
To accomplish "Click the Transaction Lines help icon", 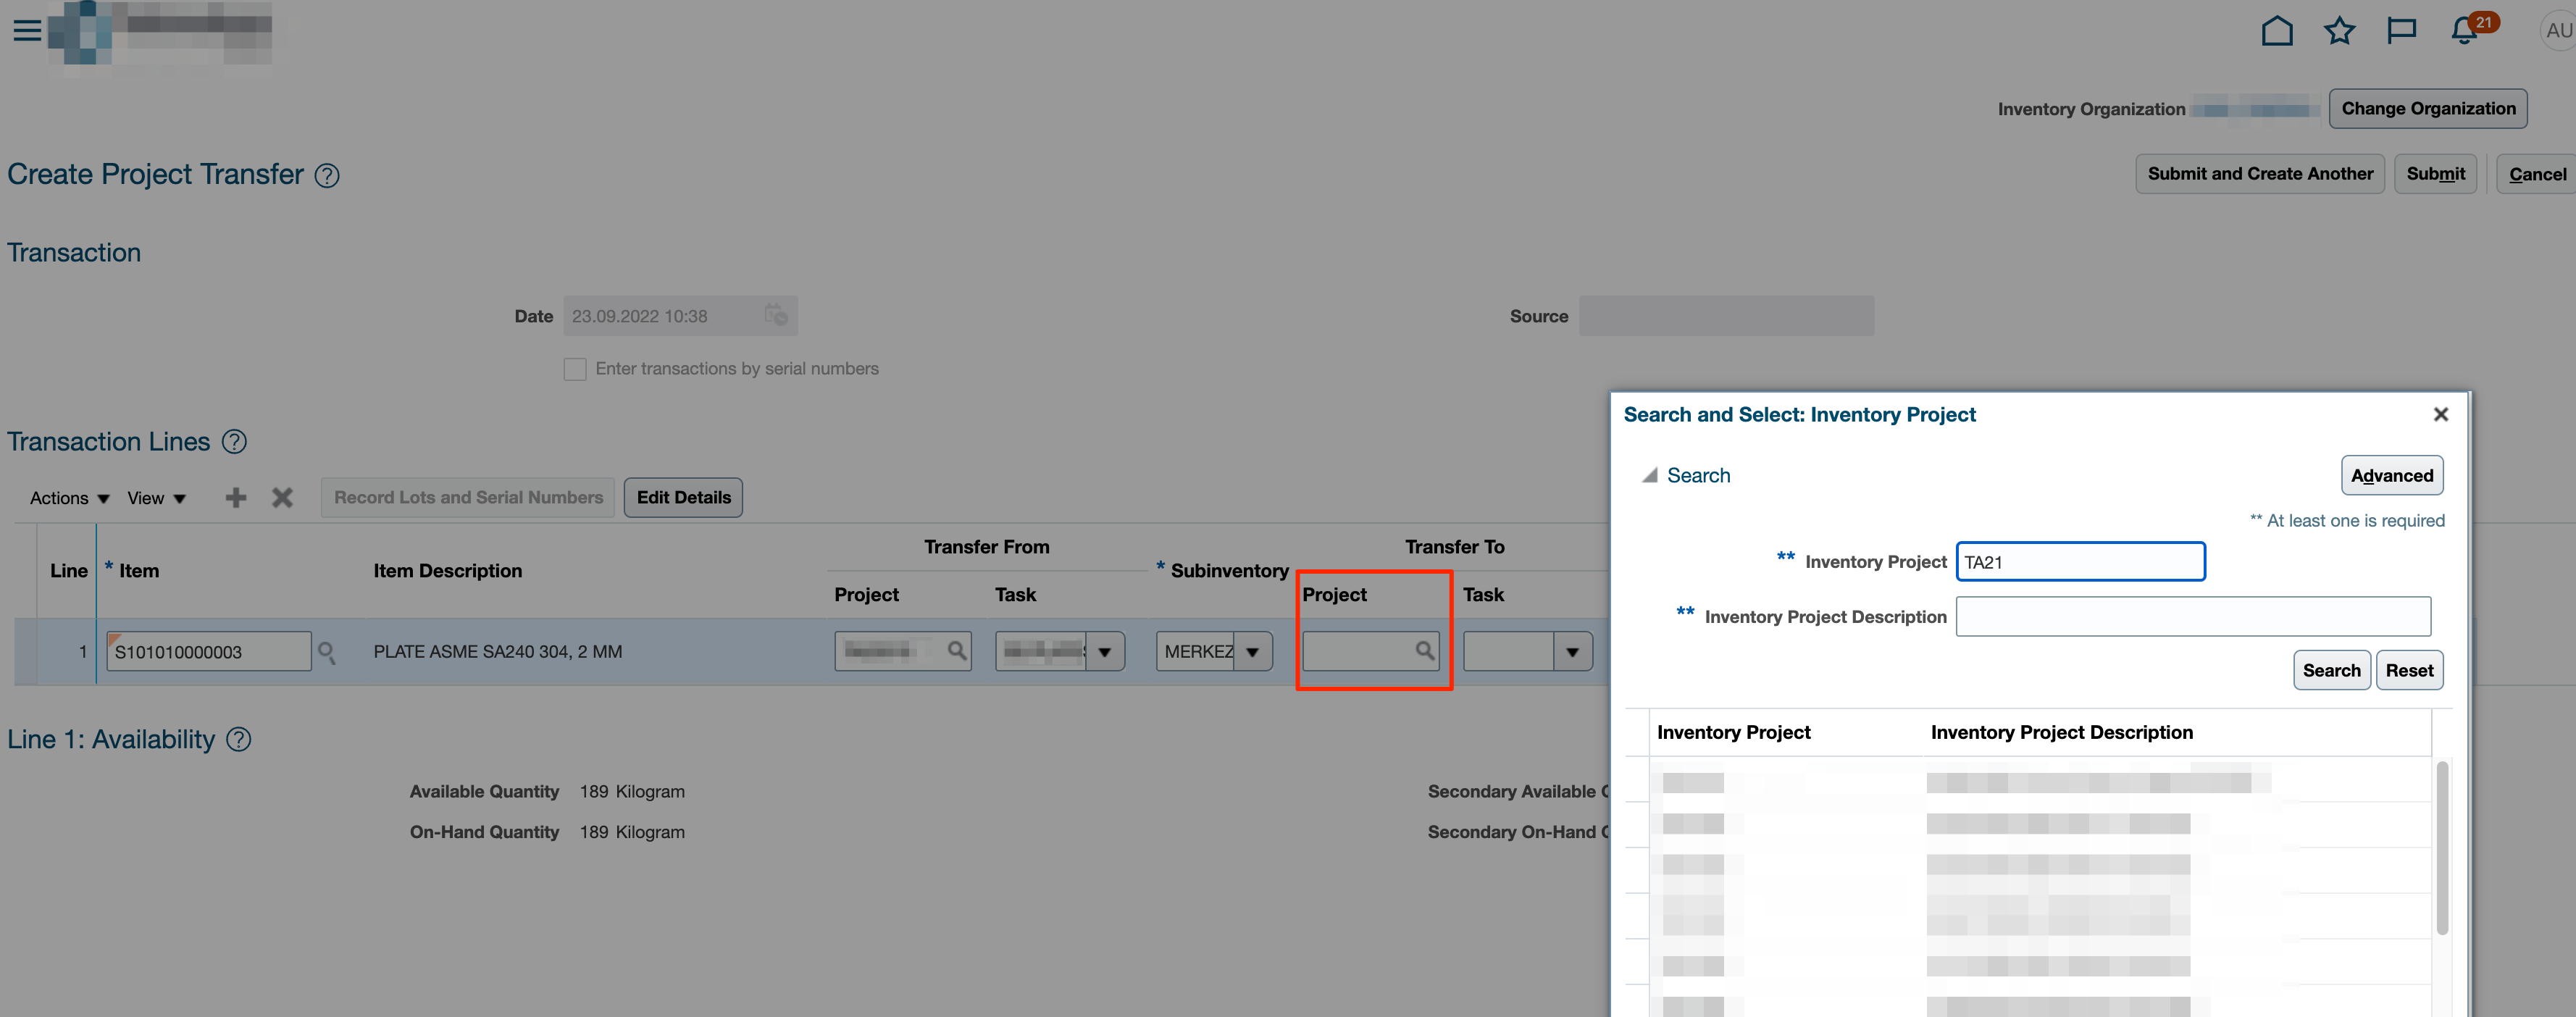I will point(234,441).
